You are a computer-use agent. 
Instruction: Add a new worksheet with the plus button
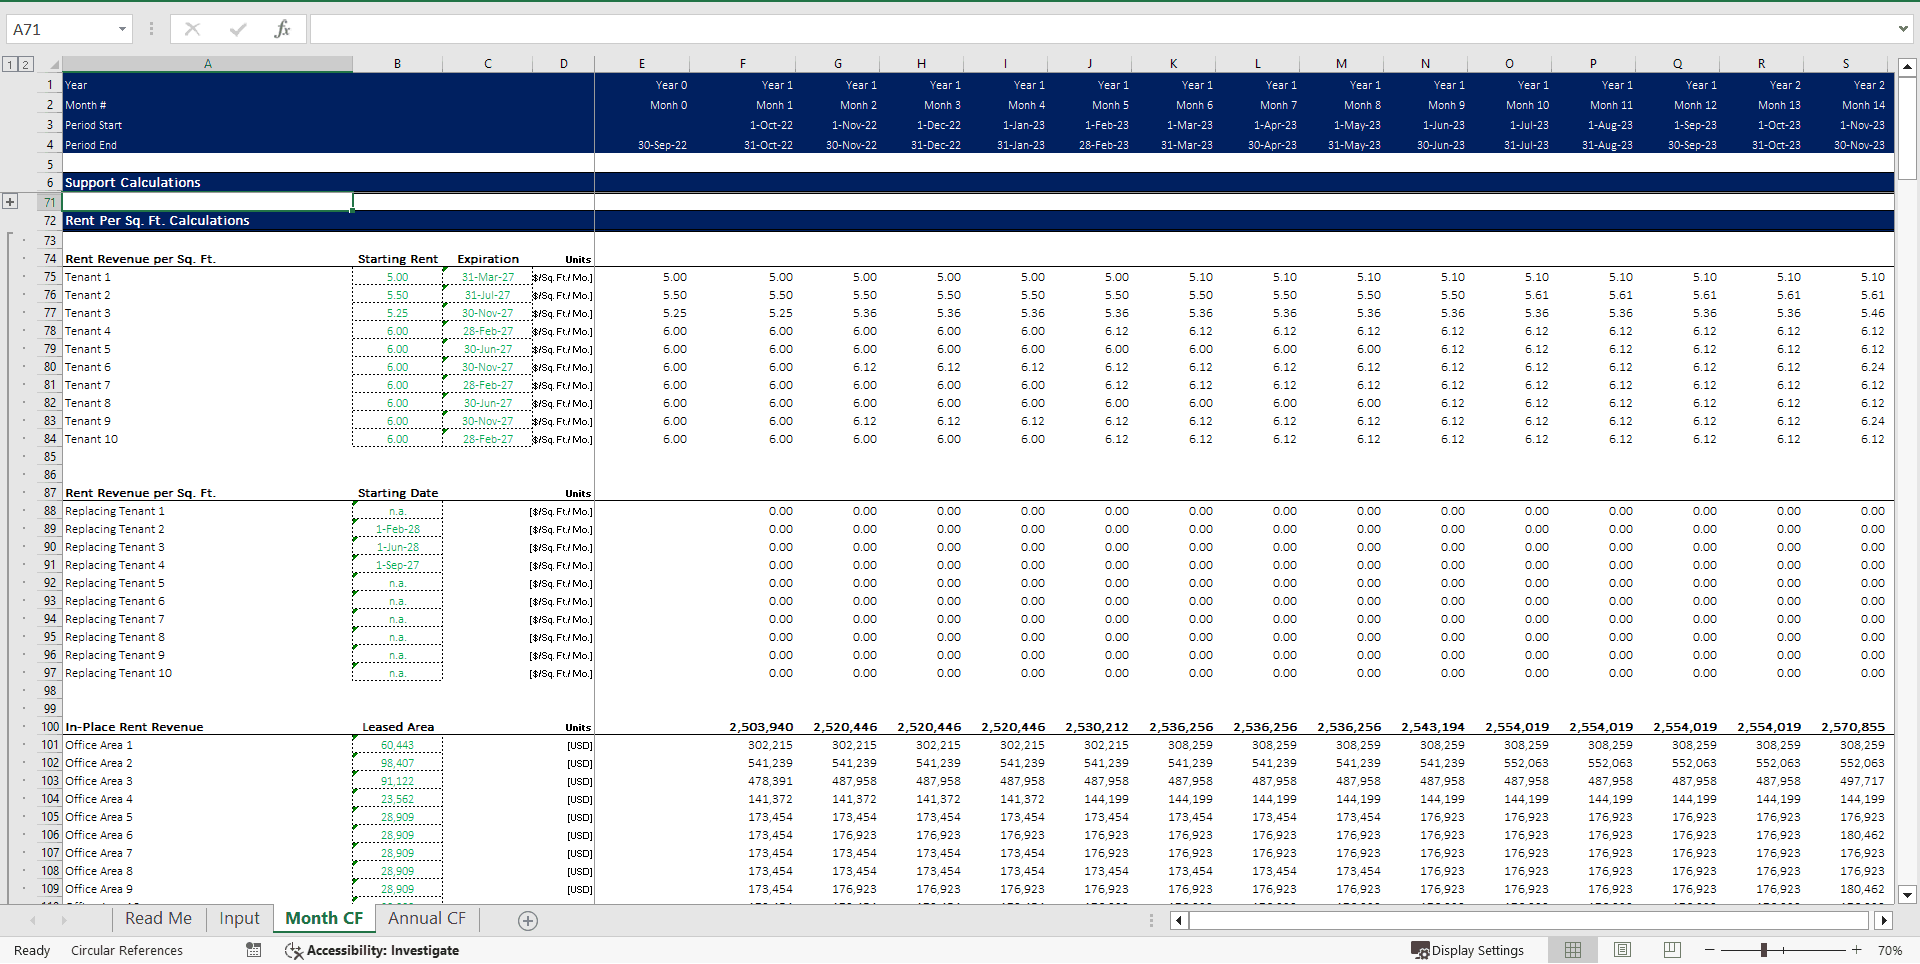click(527, 920)
